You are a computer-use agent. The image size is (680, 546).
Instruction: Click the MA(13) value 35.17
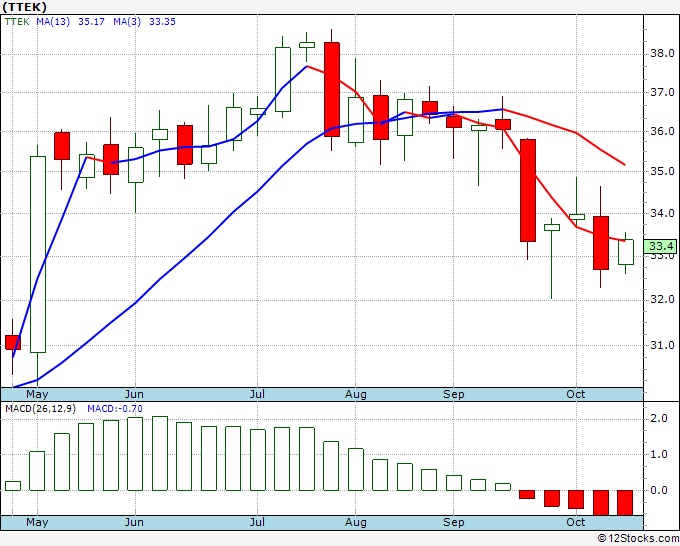pos(91,21)
